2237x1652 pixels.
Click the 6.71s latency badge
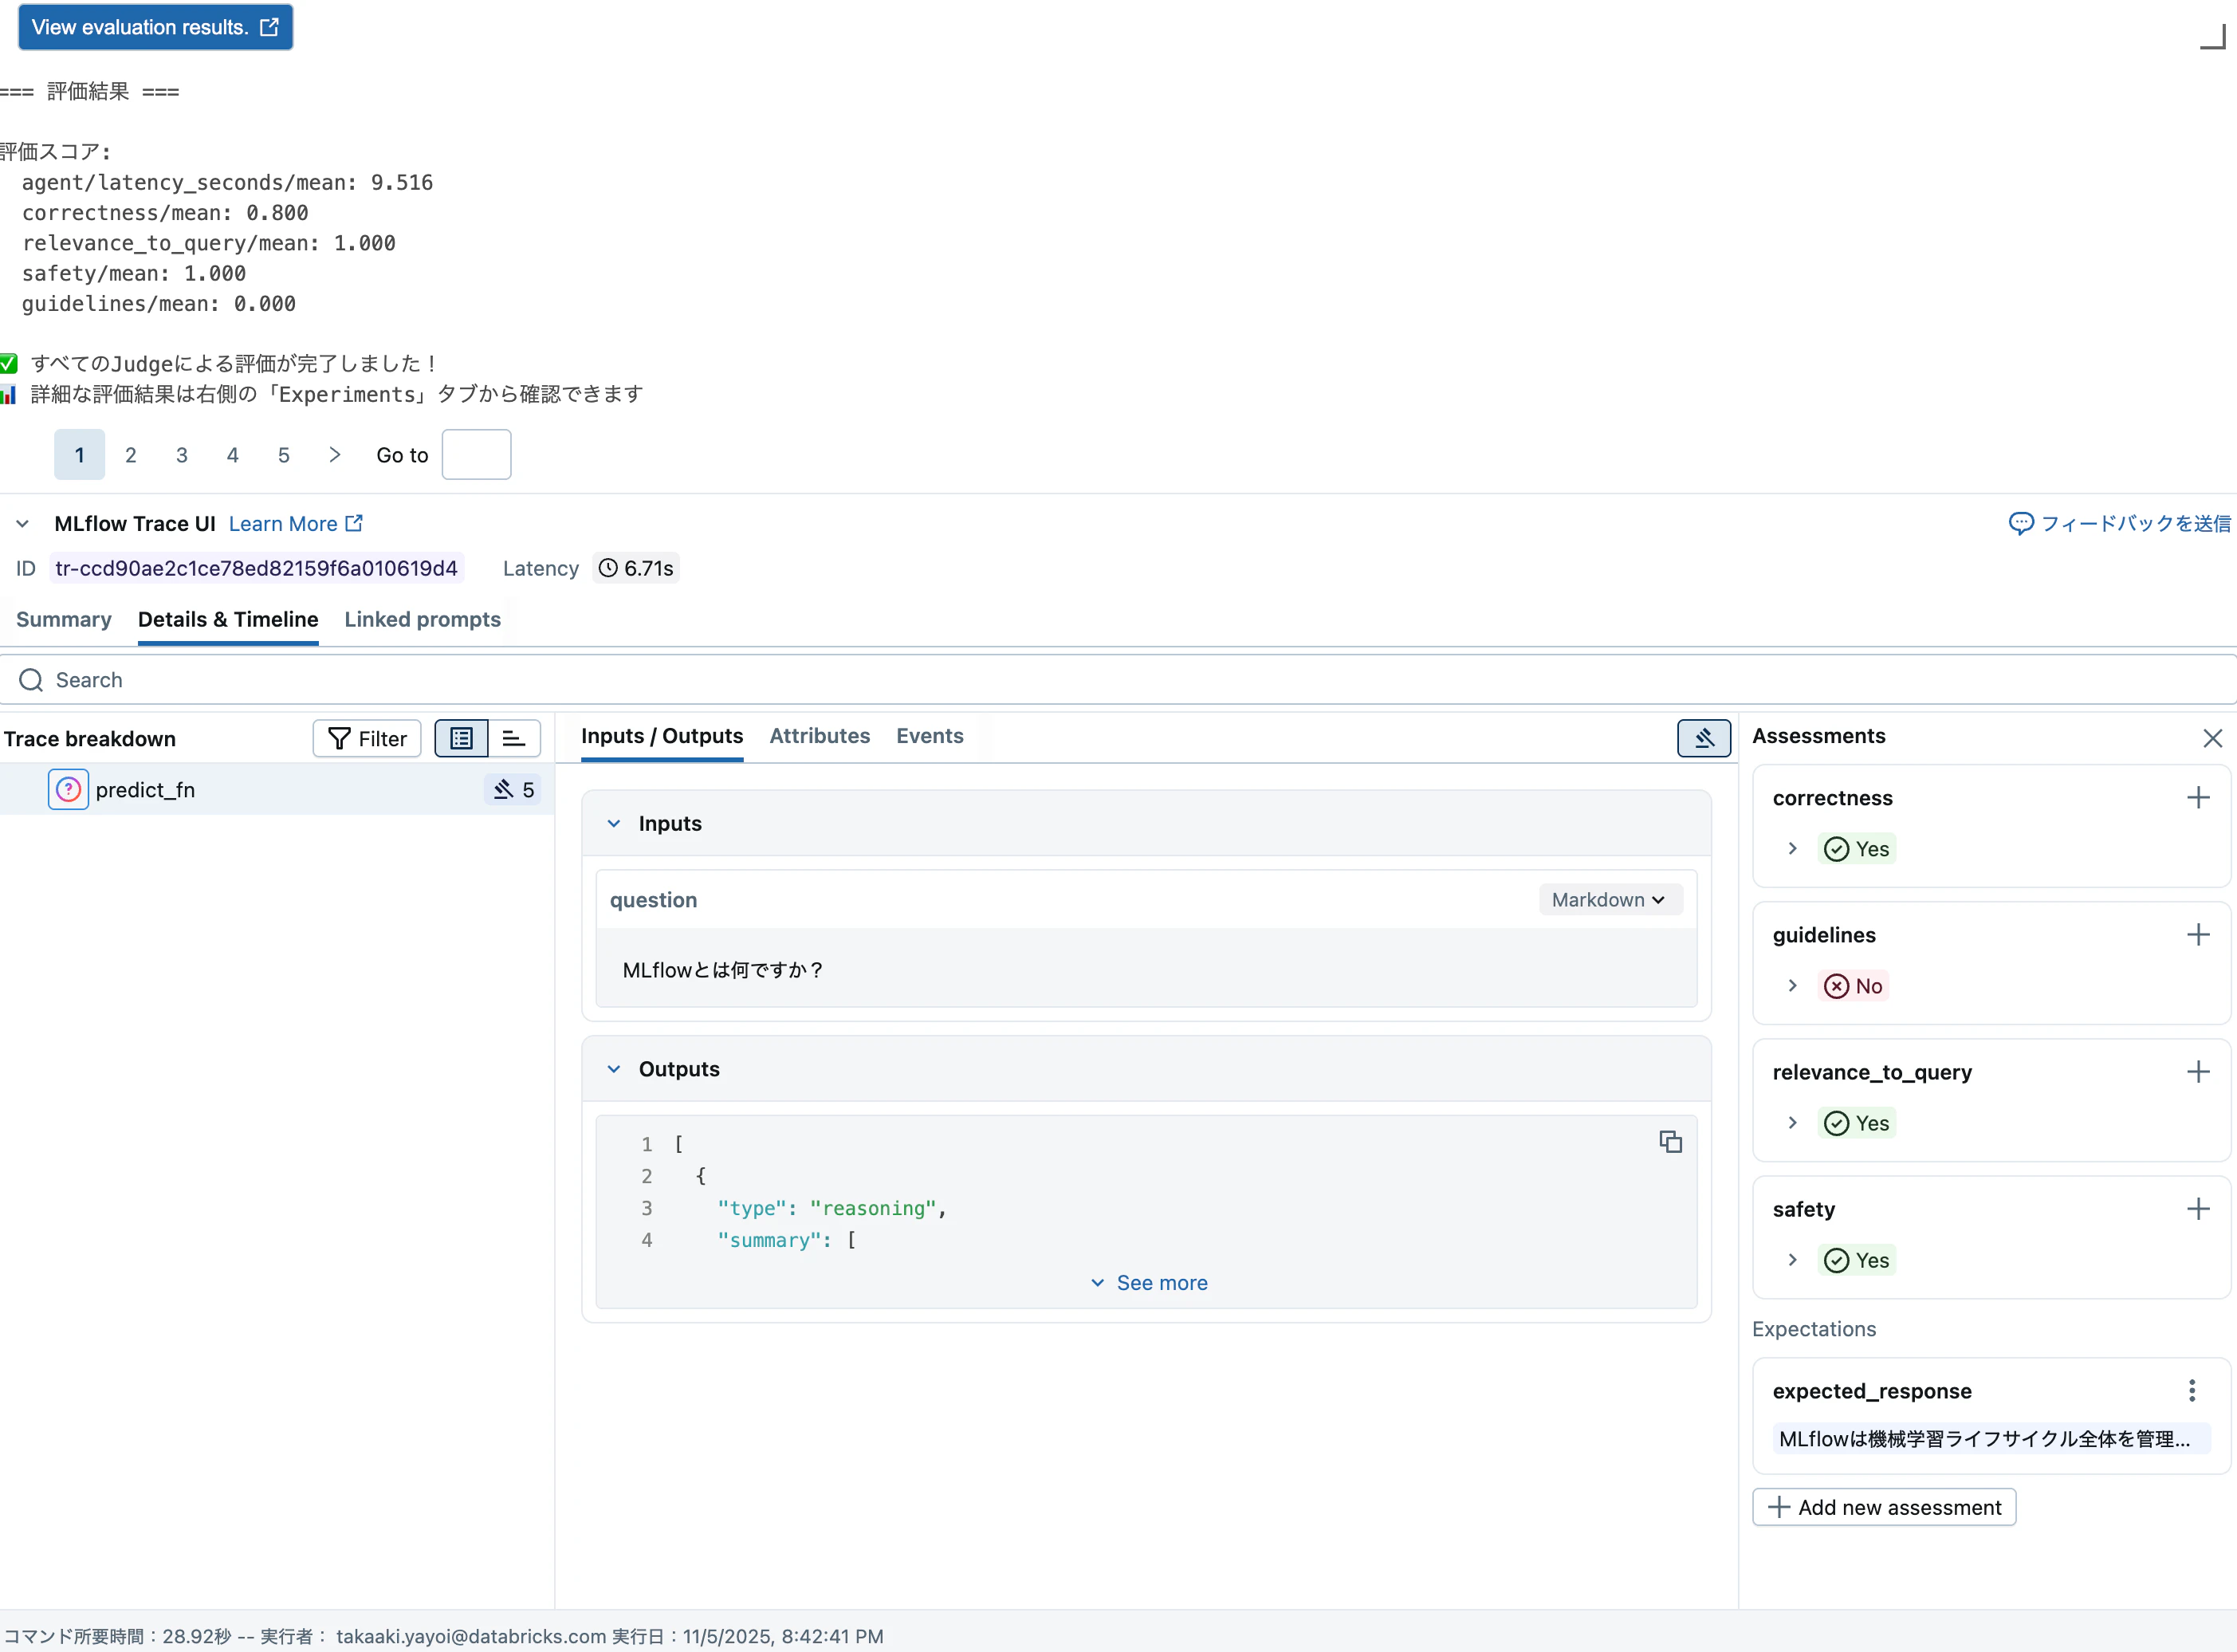(636, 569)
